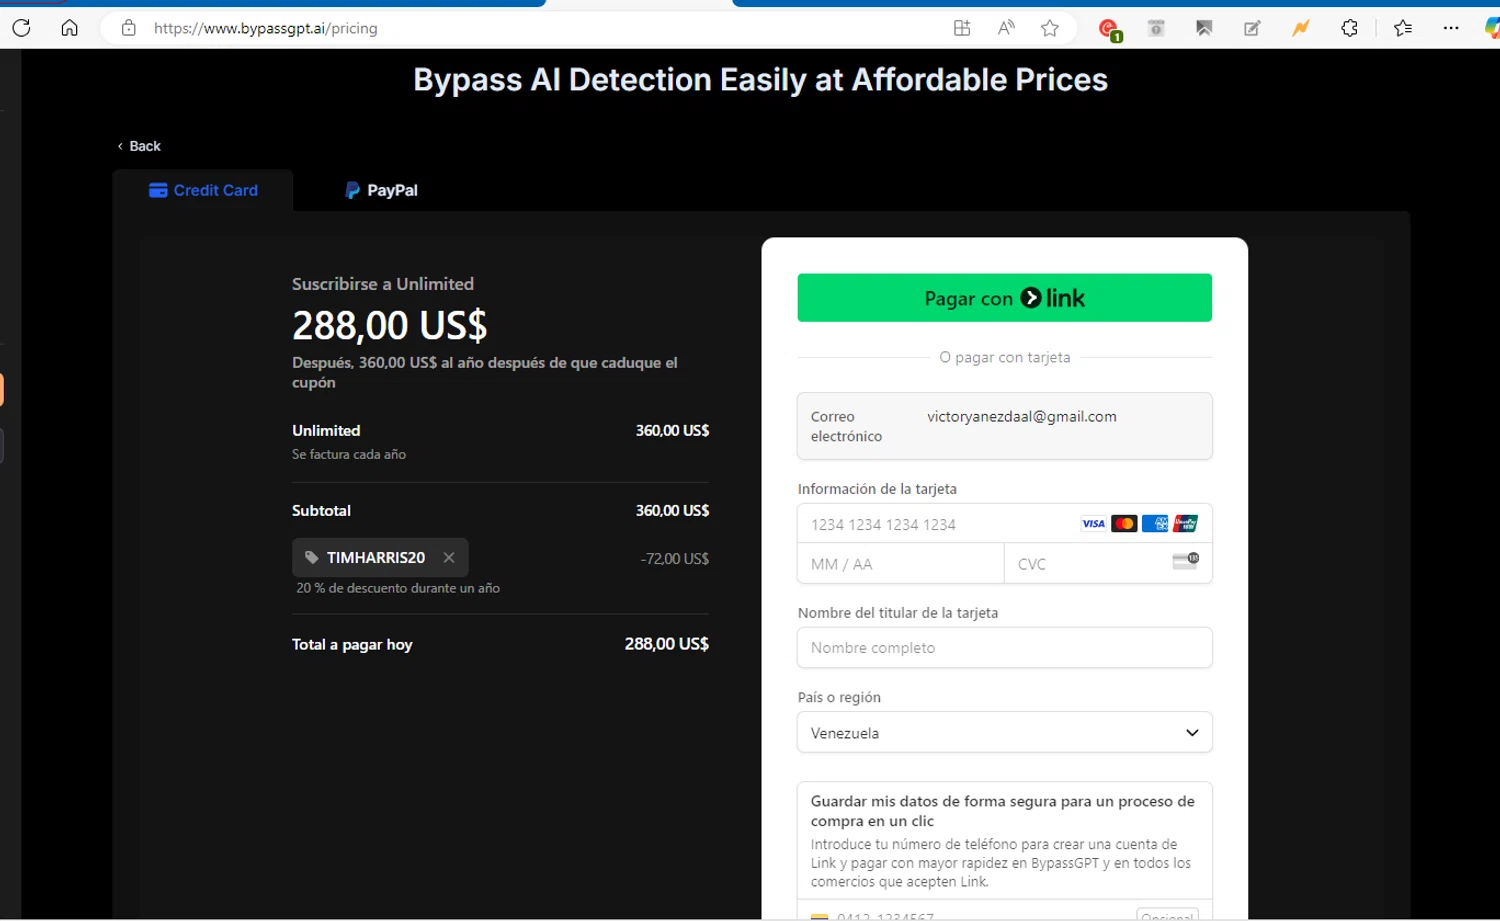Click the Mastercard icon
This screenshot has width=1500, height=921.
(x=1124, y=524)
